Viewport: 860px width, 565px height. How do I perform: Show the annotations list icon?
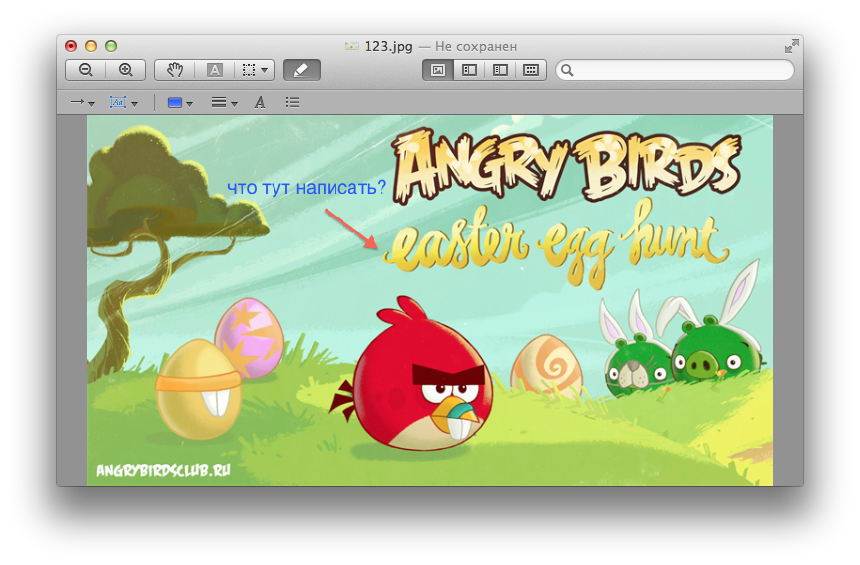click(292, 103)
